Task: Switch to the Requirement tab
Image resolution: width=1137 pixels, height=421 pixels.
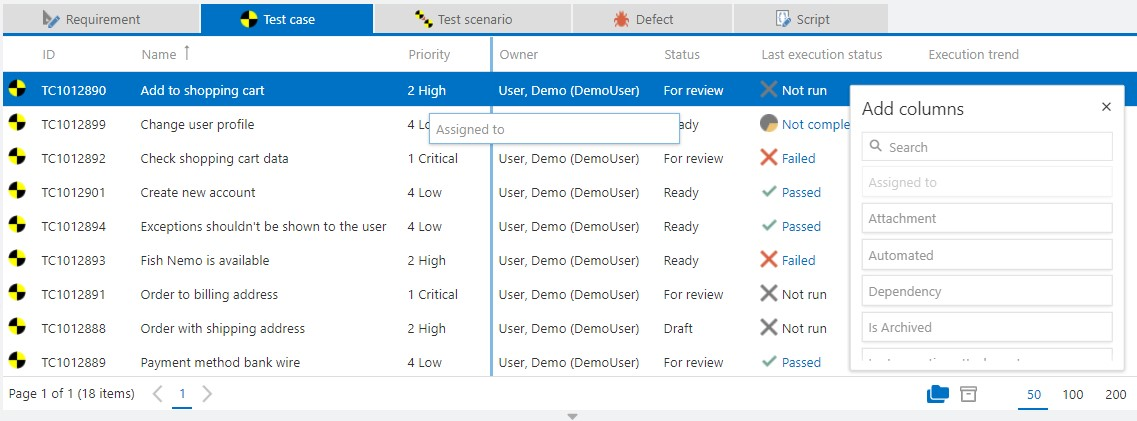Action: tap(92, 19)
